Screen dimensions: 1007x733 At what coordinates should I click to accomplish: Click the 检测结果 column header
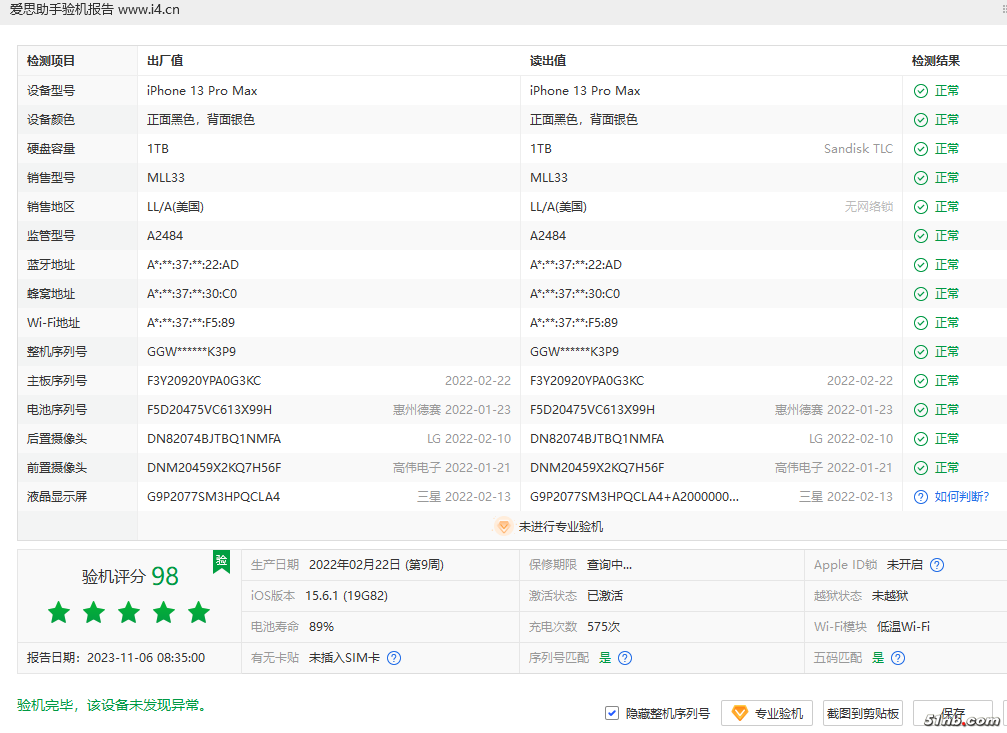click(x=936, y=61)
